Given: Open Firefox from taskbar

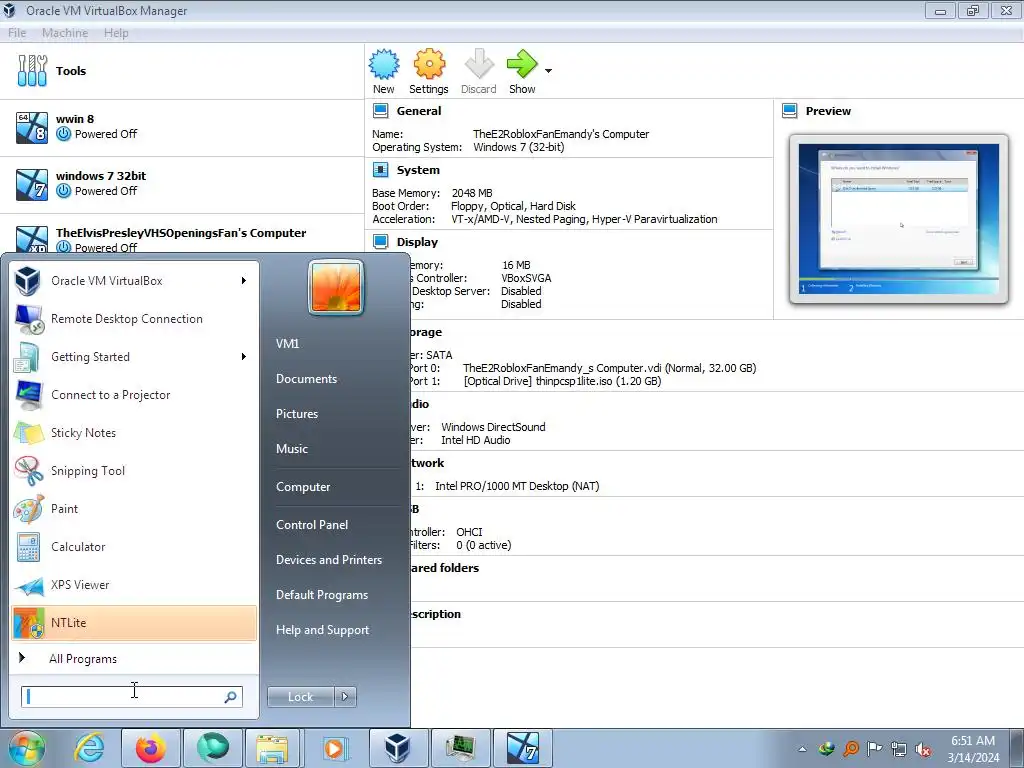Looking at the screenshot, I should (150, 748).
